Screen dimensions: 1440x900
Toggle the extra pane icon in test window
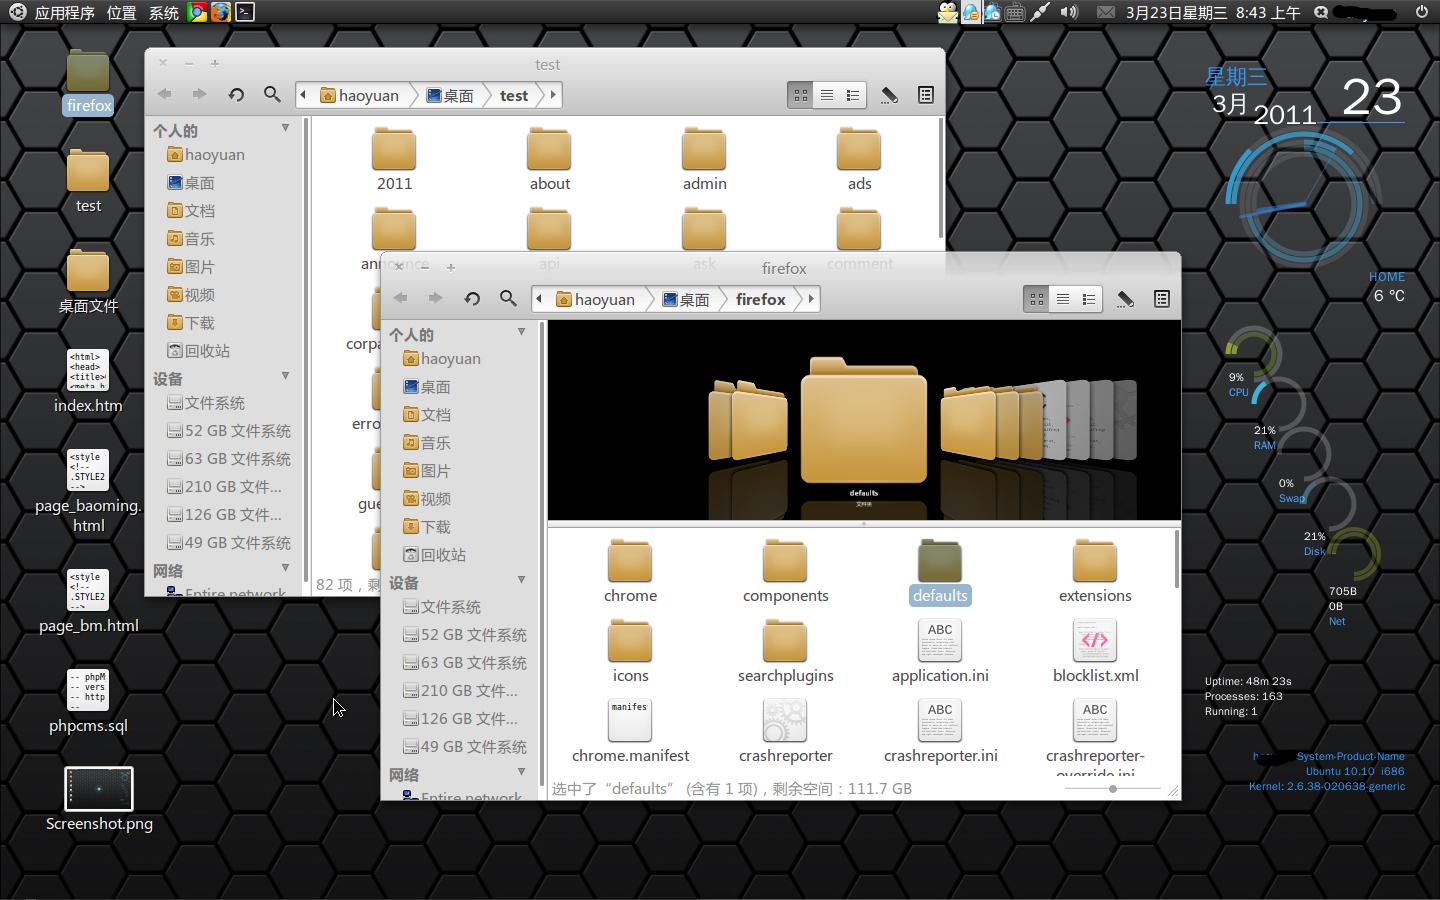925,95
